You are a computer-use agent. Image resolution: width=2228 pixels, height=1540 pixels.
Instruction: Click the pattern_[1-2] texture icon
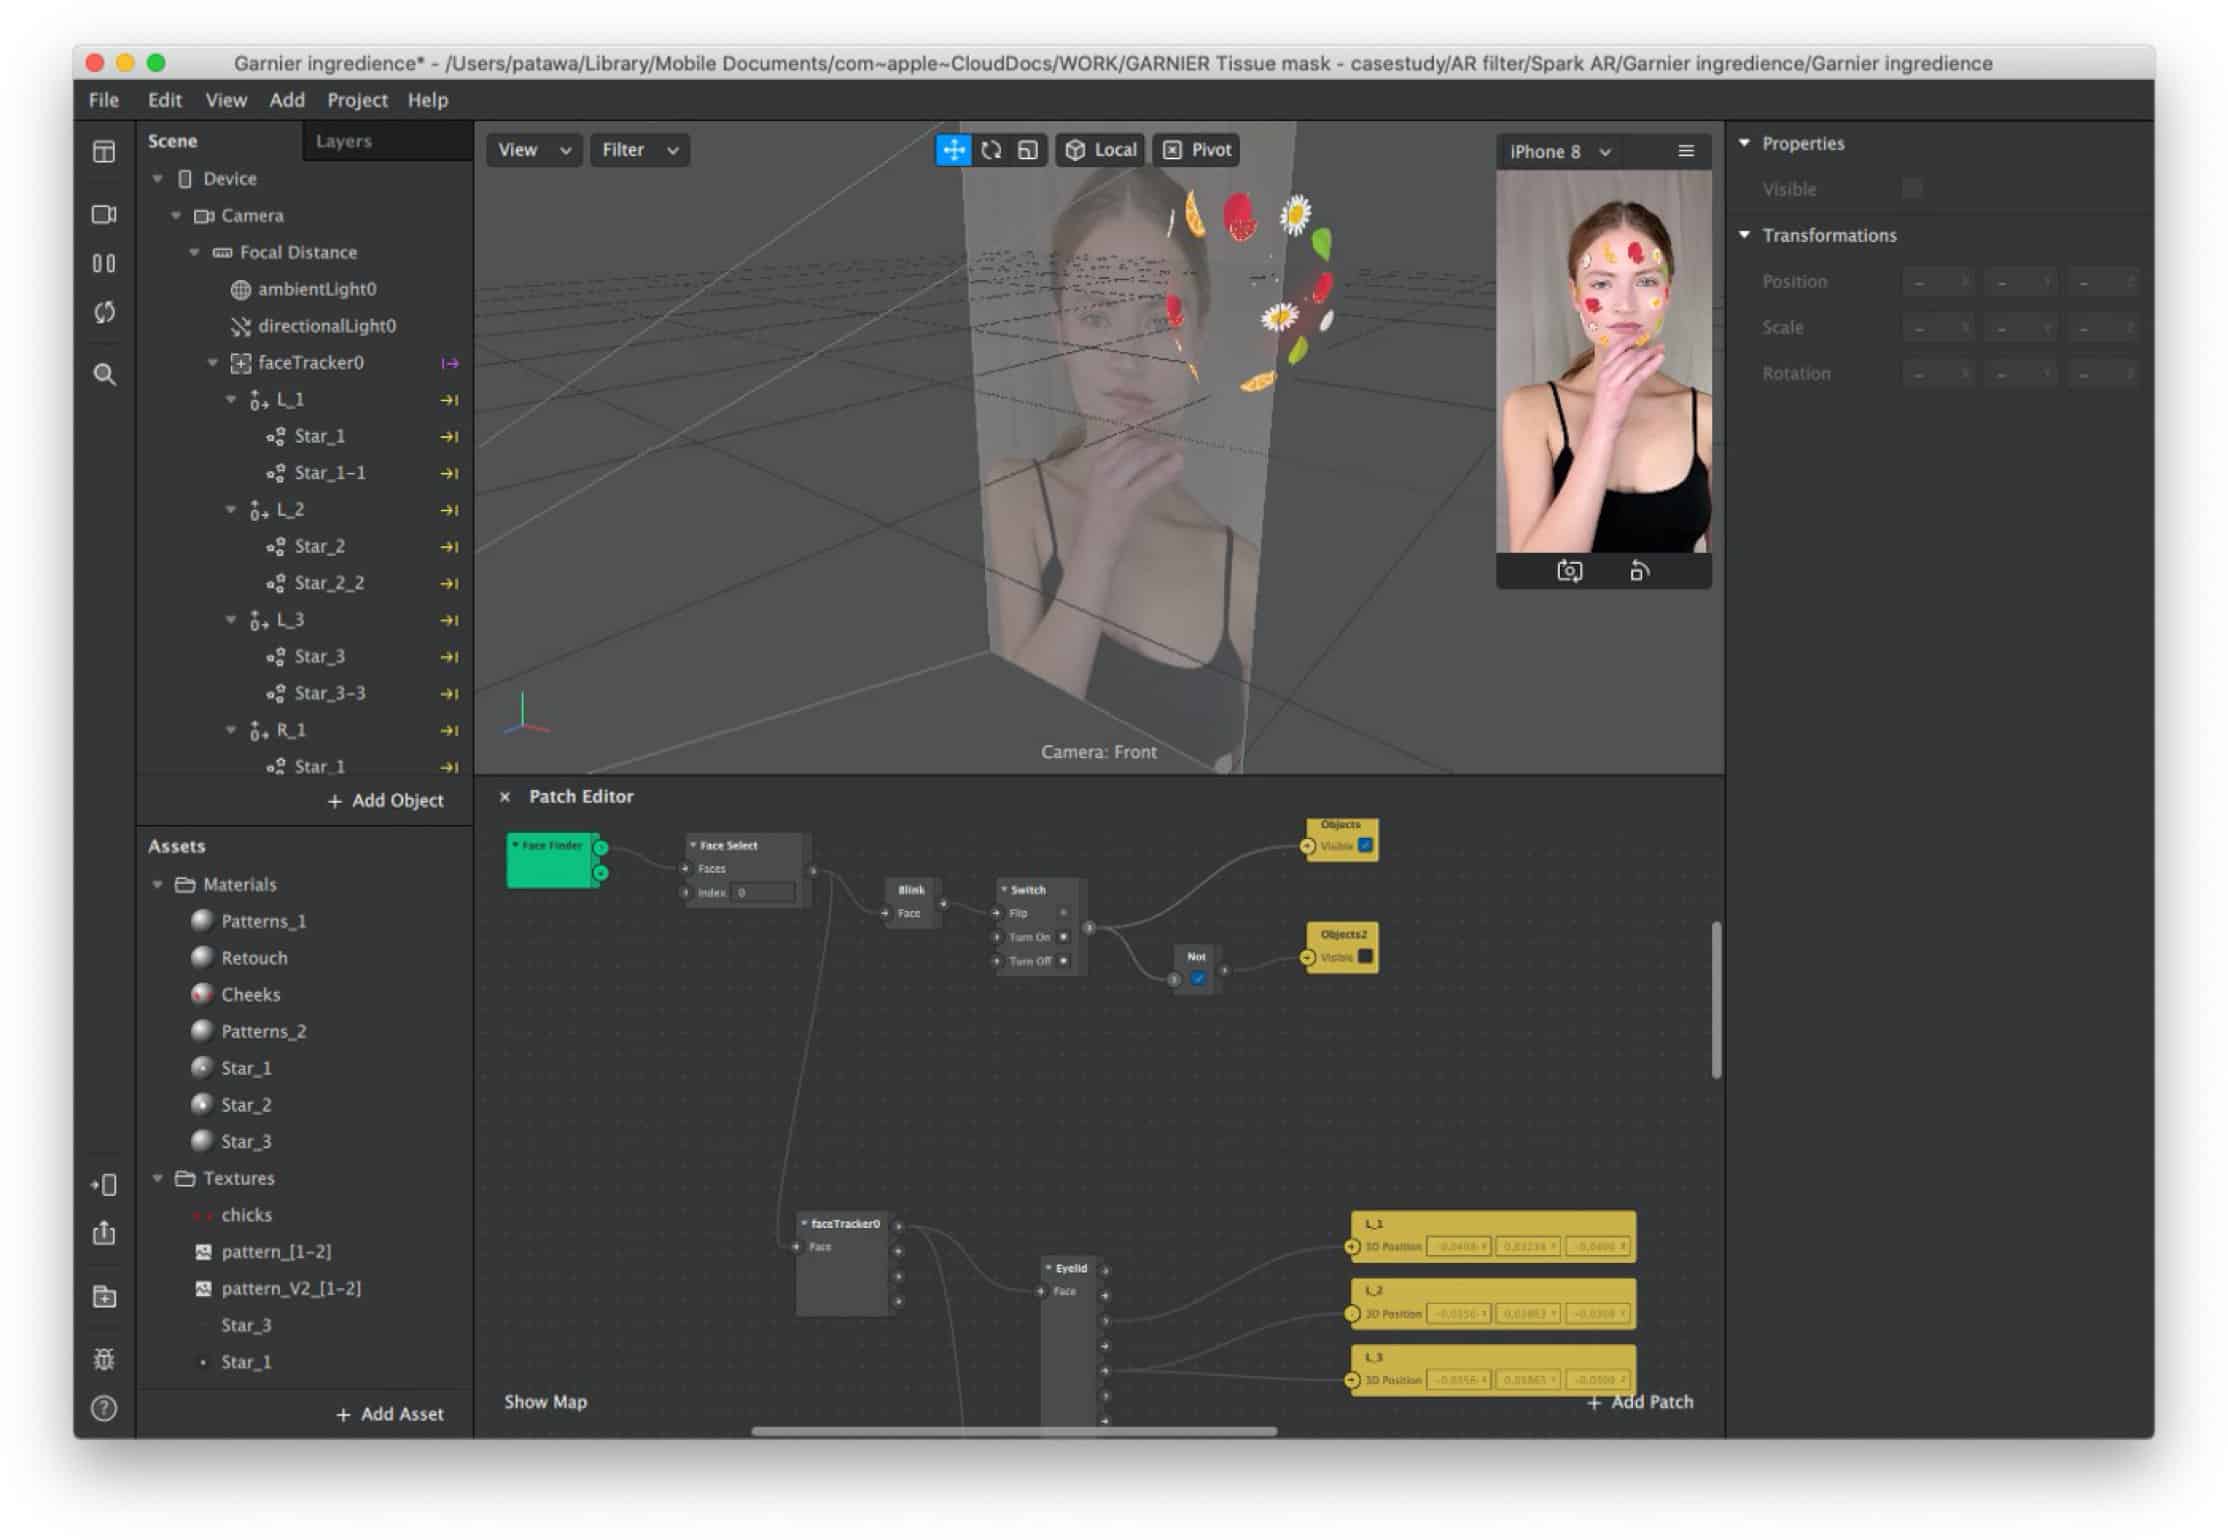coord(203,1252)
